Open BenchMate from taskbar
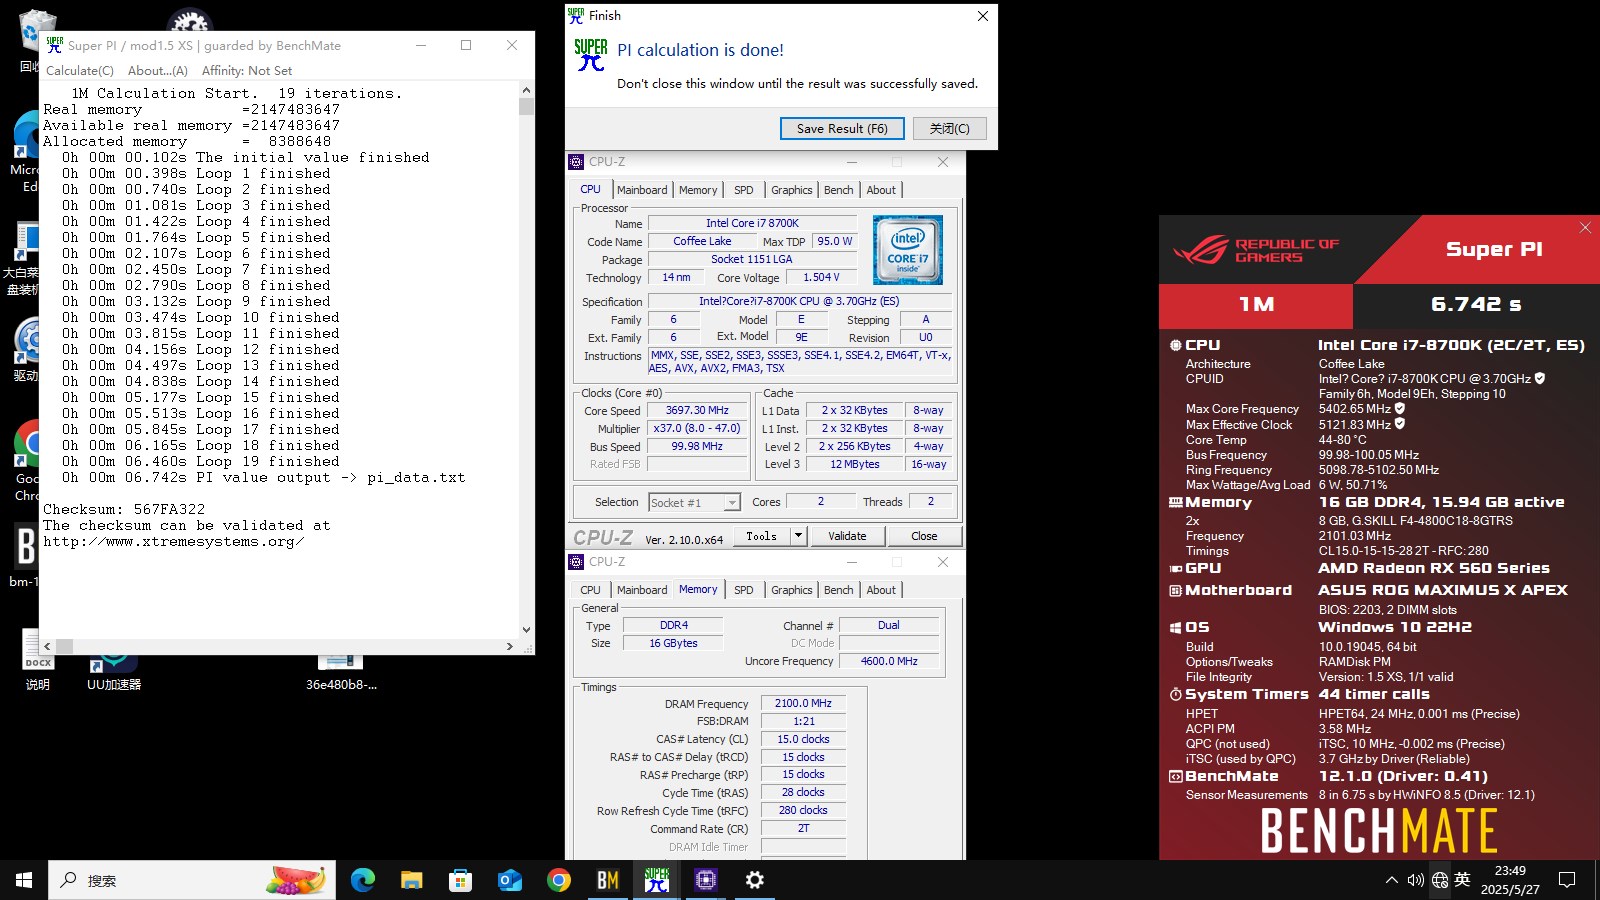The width and height of the screenshot is (1600, 900). point(608,880)
